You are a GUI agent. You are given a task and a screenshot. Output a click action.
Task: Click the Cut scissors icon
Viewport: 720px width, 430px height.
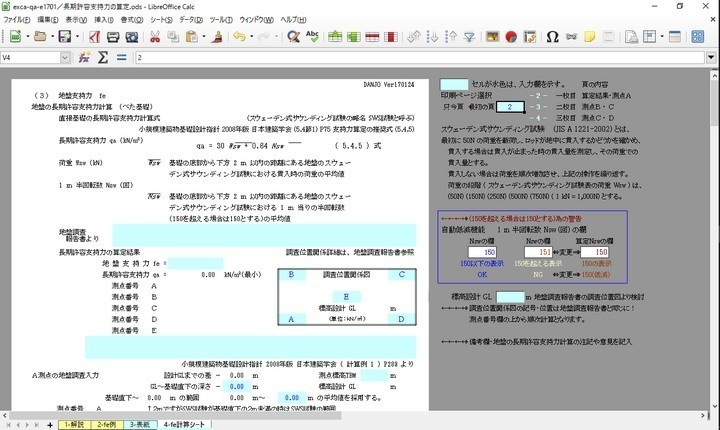click(155, 37)
